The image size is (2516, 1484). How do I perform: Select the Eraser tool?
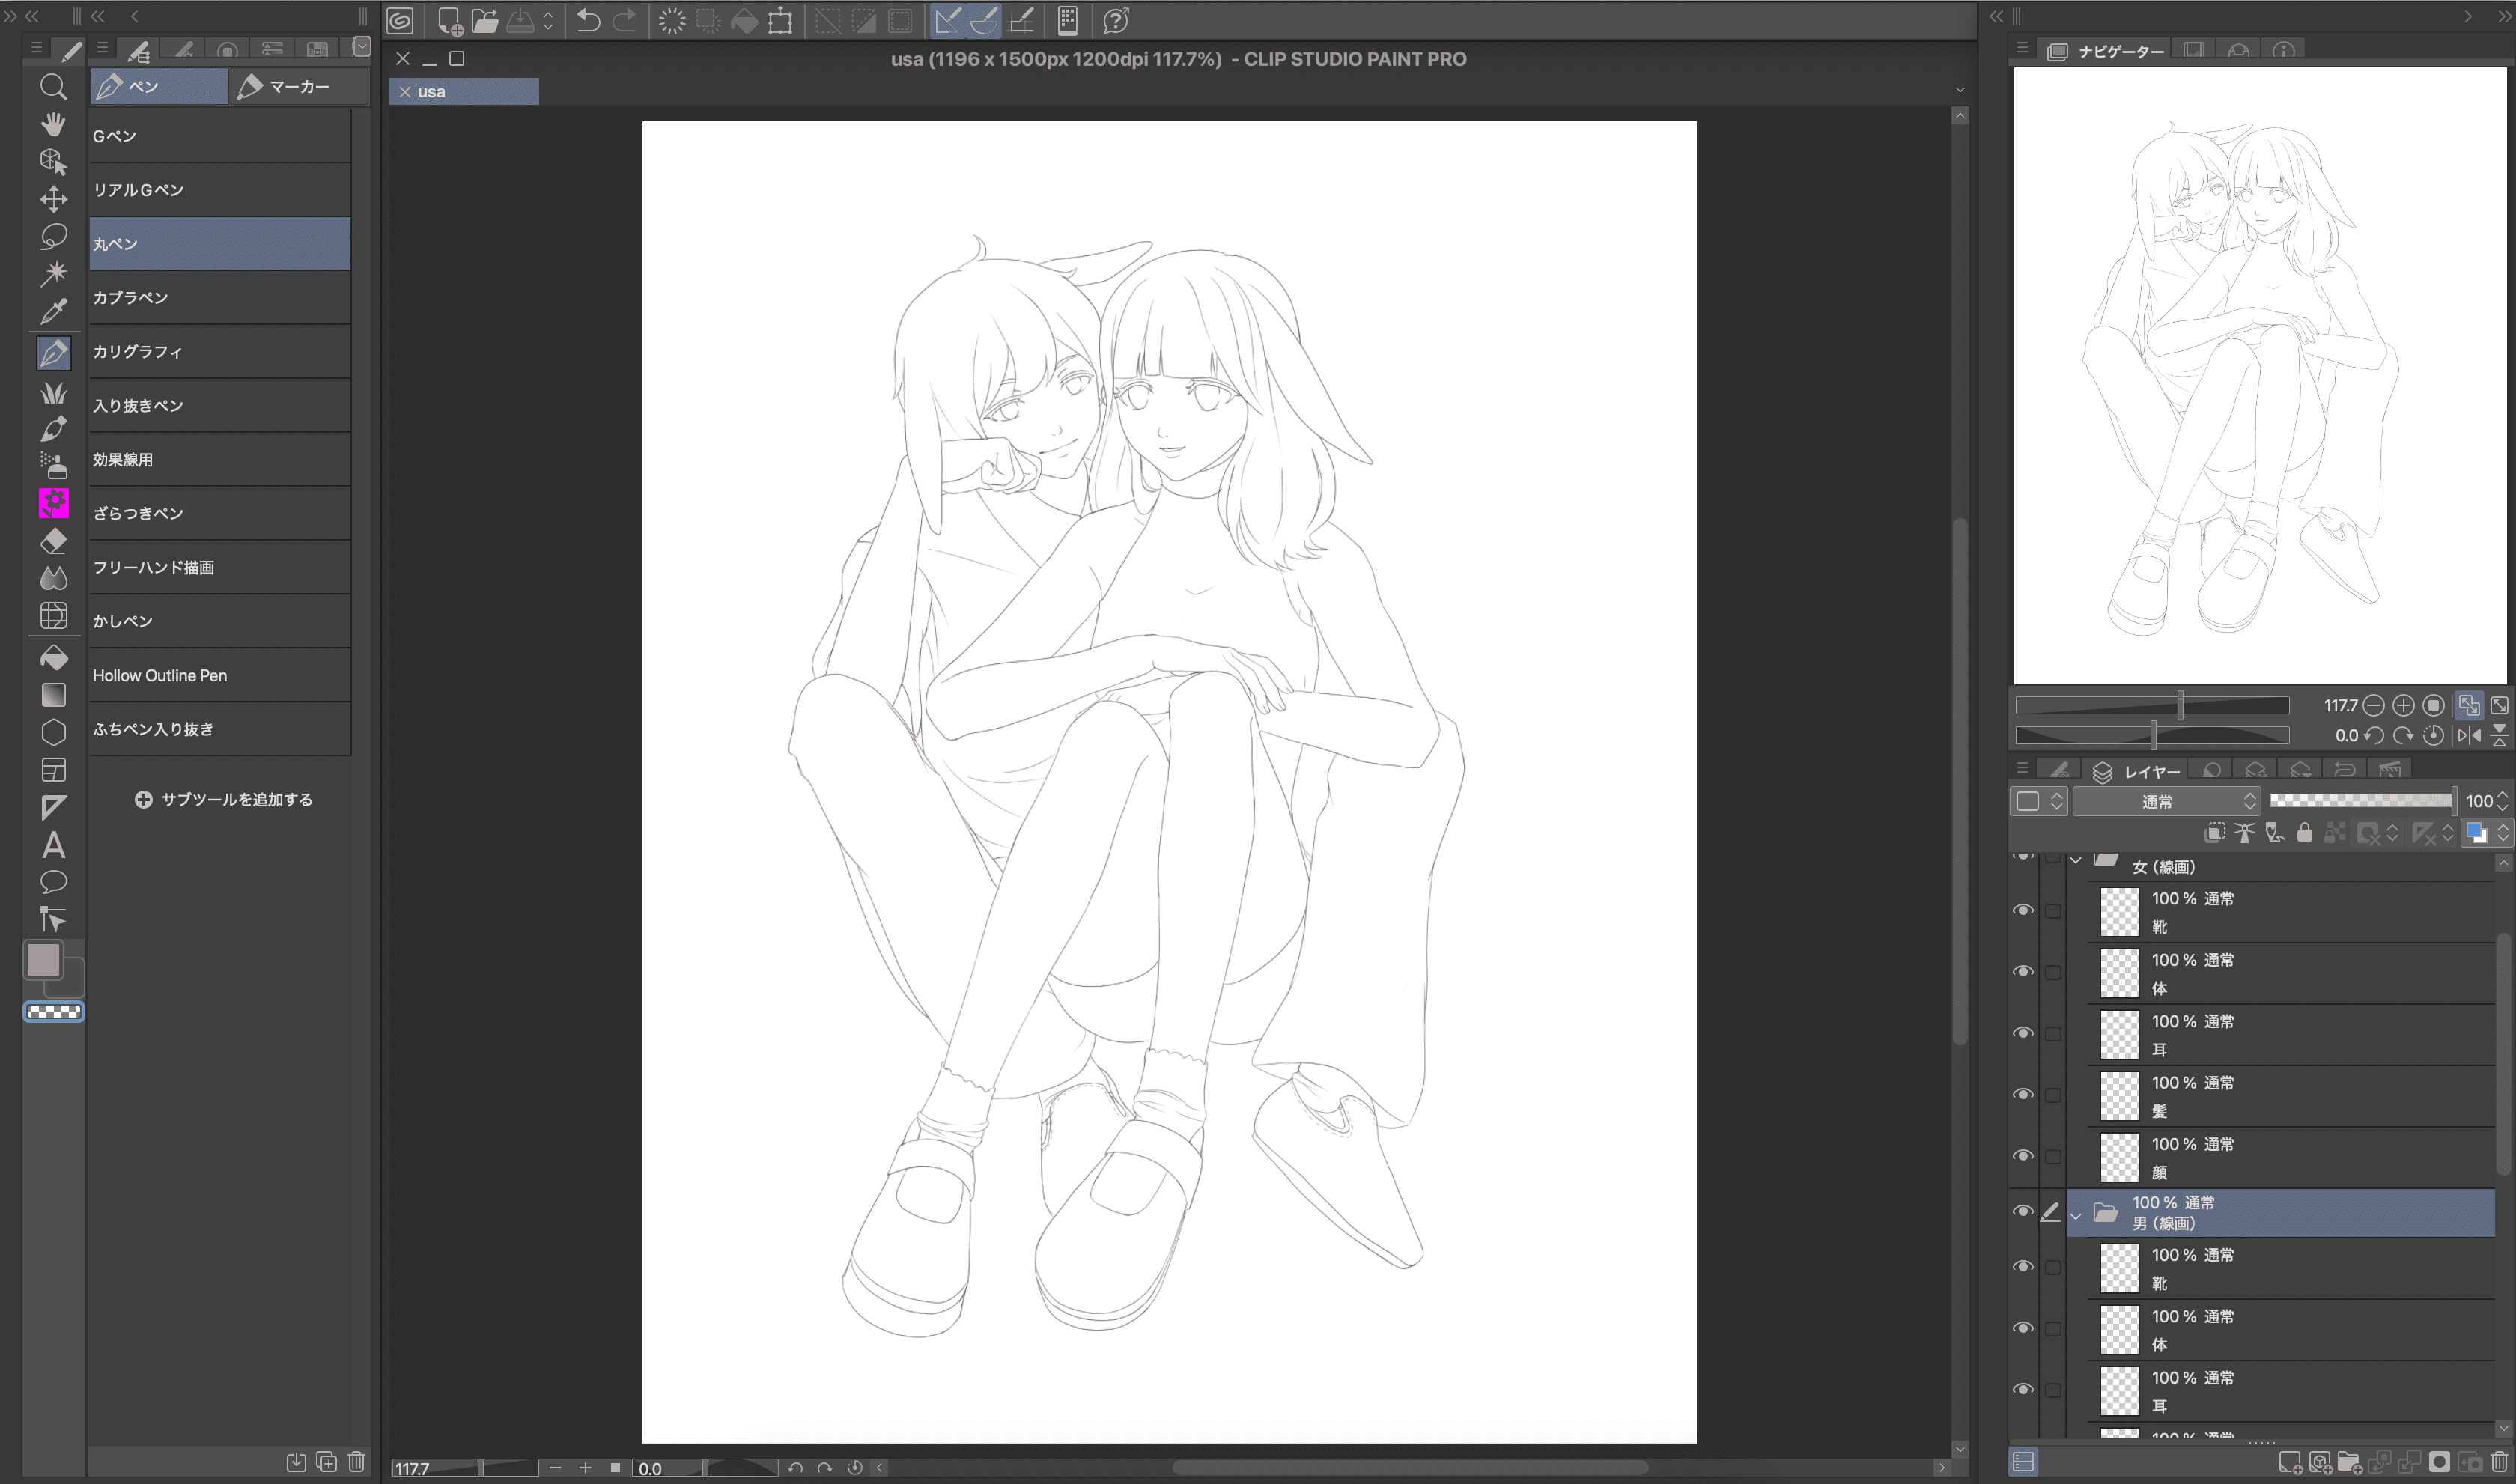[x=53, y=541]
